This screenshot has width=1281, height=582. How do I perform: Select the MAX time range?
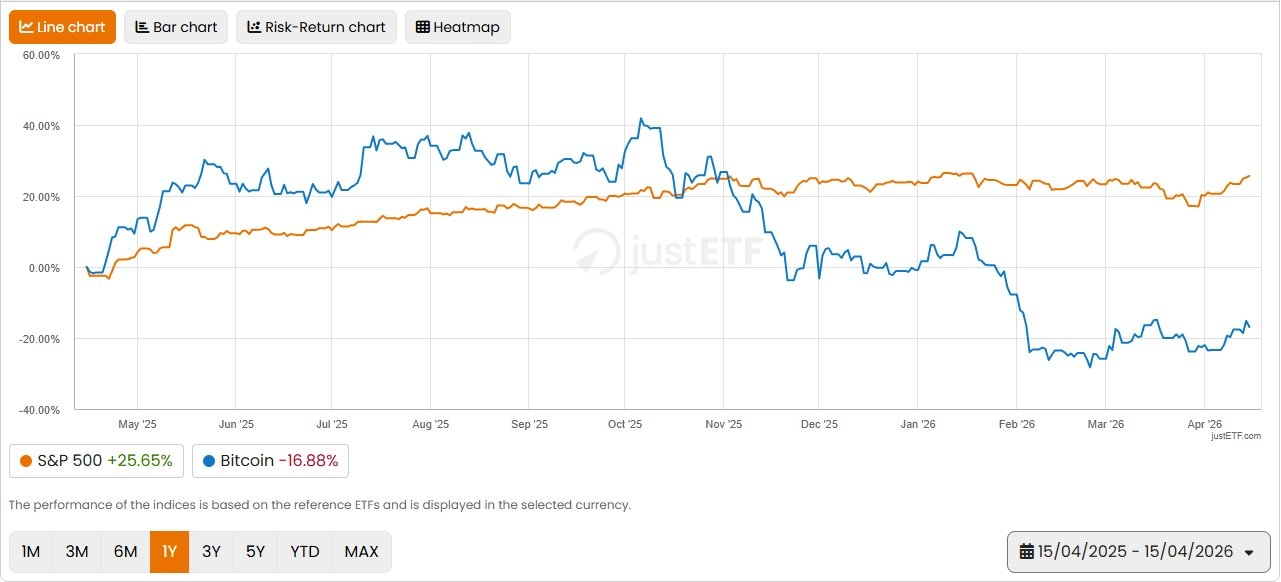[361, 552]
